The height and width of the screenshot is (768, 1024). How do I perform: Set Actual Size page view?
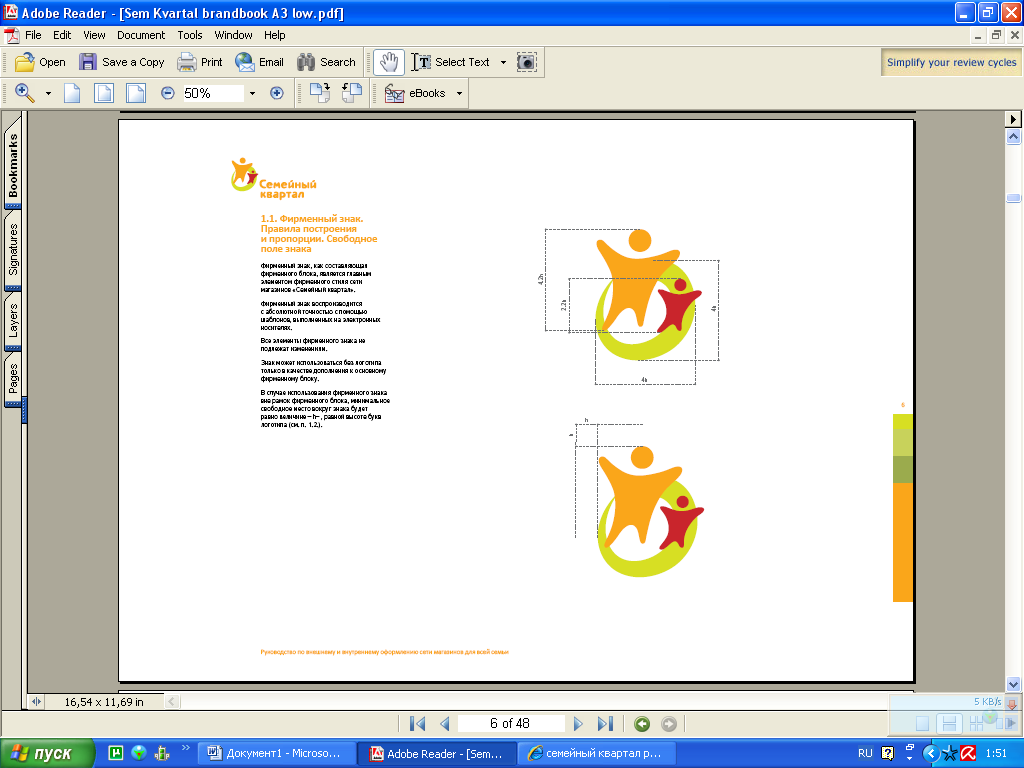[x=72, y=93]
